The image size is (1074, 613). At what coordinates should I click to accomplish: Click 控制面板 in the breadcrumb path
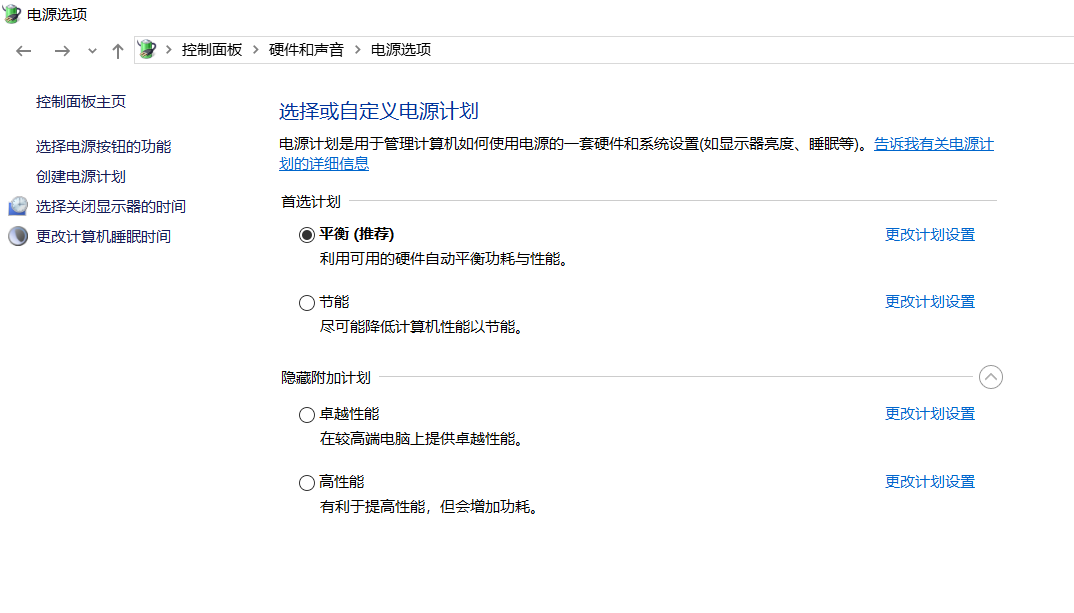pyautogui.click(x=213, y=48)
